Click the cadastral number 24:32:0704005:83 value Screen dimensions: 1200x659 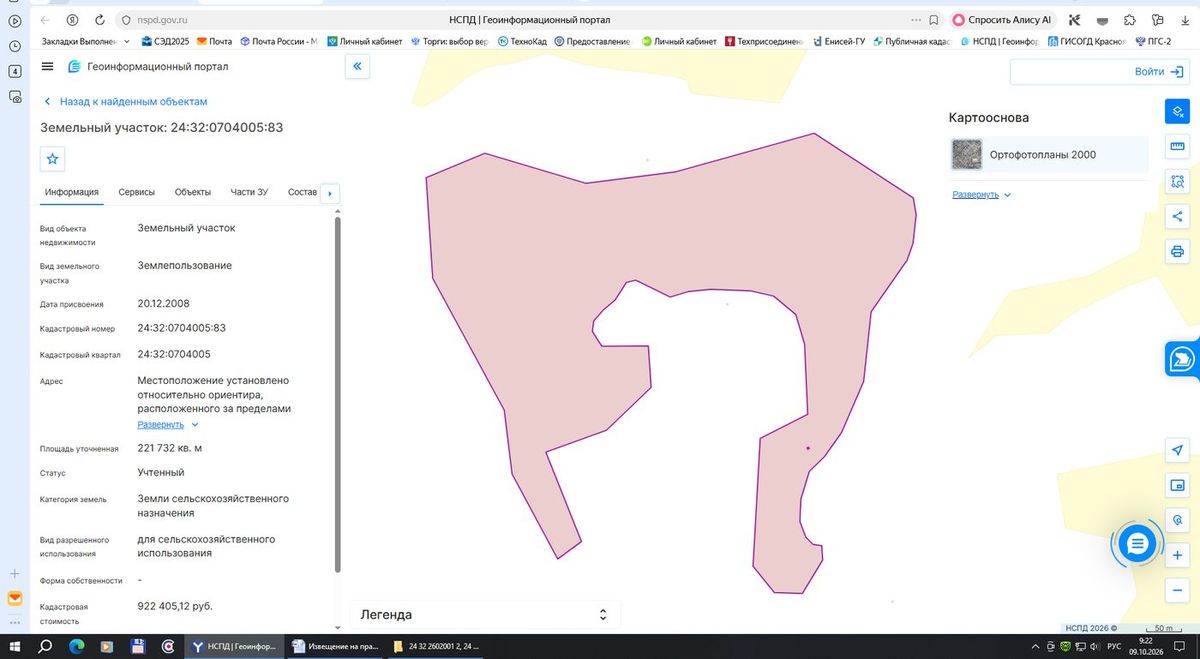tap(181, 328)
